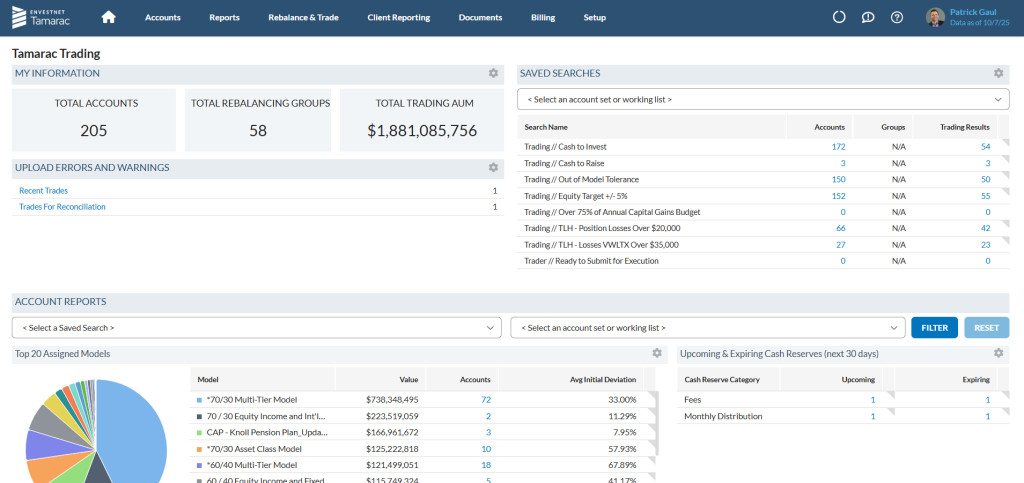Viewport: 1024px width, 483px height.
Task: Click the Total Accounts 205 tile
Action: point(94,120)
